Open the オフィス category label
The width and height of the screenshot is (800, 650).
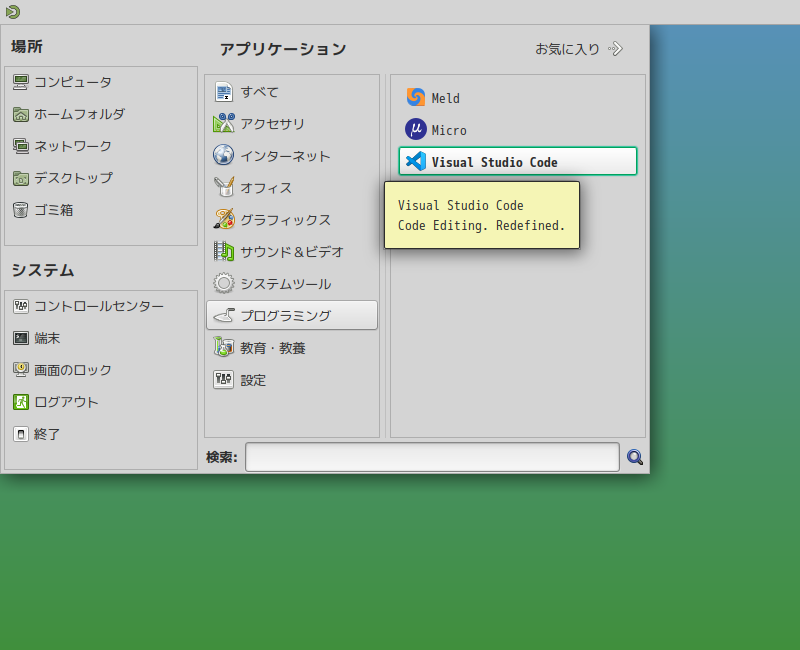click(266, 188)
